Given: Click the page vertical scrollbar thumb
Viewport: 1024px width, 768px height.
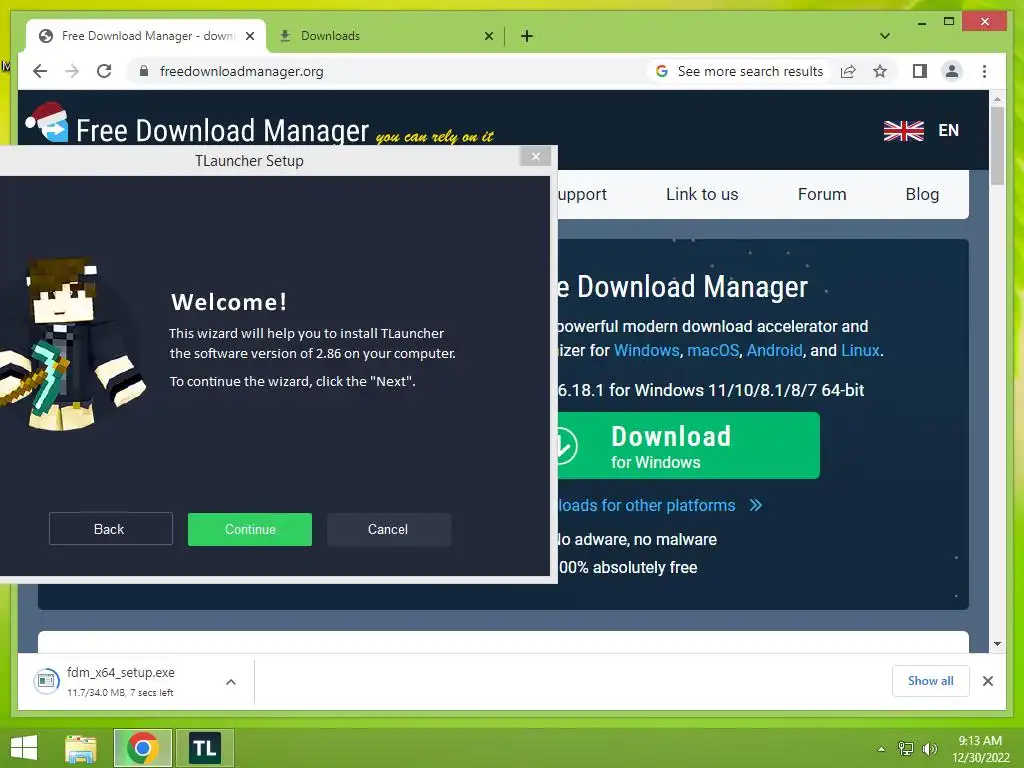Looking at the screenshot, I should [997, 146].
